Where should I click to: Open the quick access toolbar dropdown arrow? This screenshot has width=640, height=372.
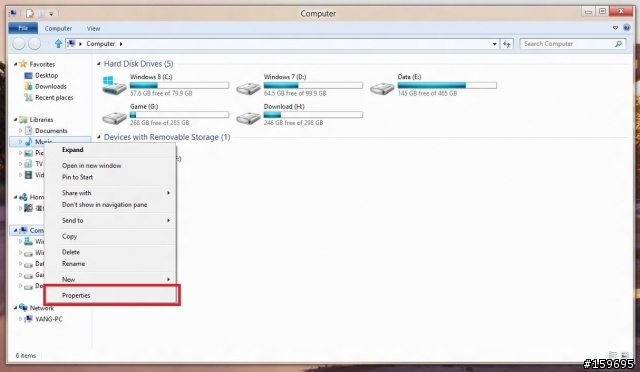coord(51,14)
